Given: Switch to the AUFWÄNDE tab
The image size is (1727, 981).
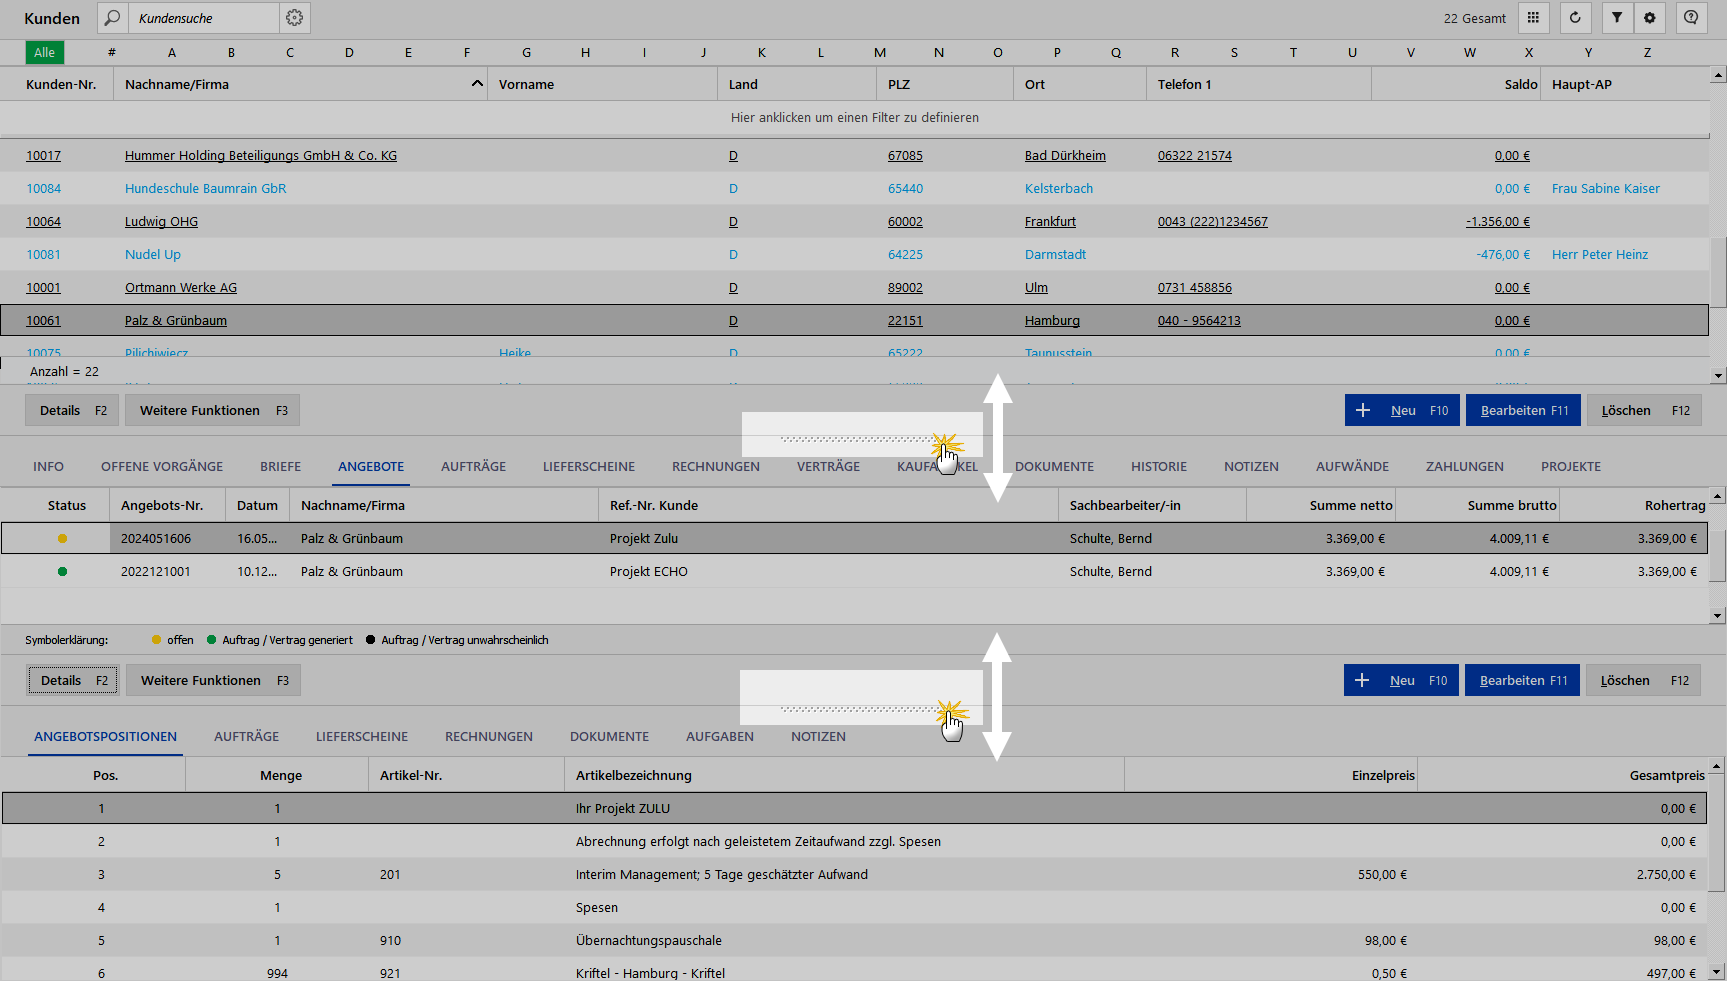Looking at the screenshot, I should [x=1352, y=467].
